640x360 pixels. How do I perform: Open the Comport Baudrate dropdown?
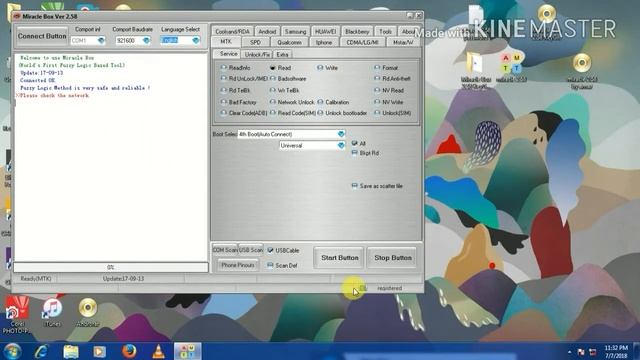[x=146, y=40]
